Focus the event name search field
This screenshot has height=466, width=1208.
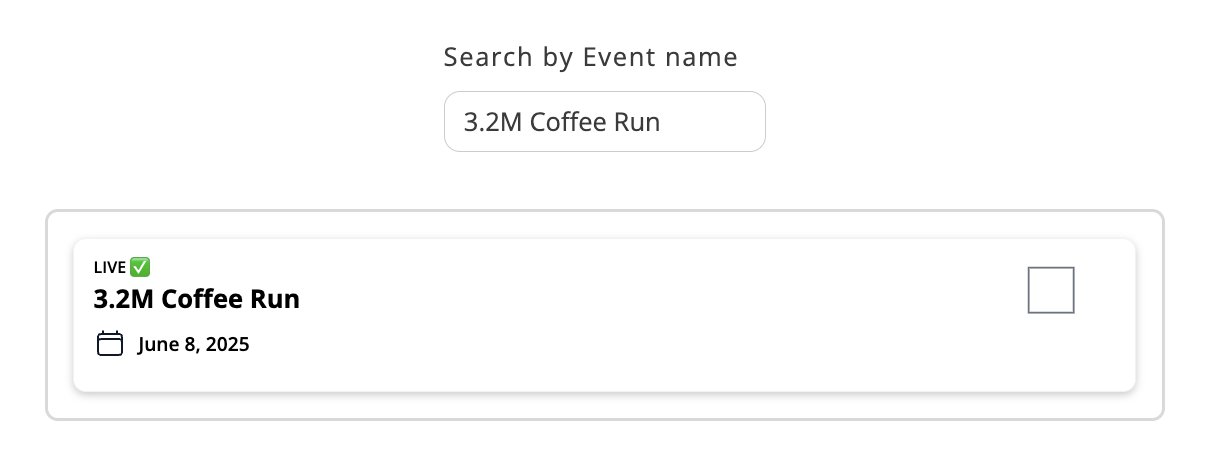coord(604,122)
